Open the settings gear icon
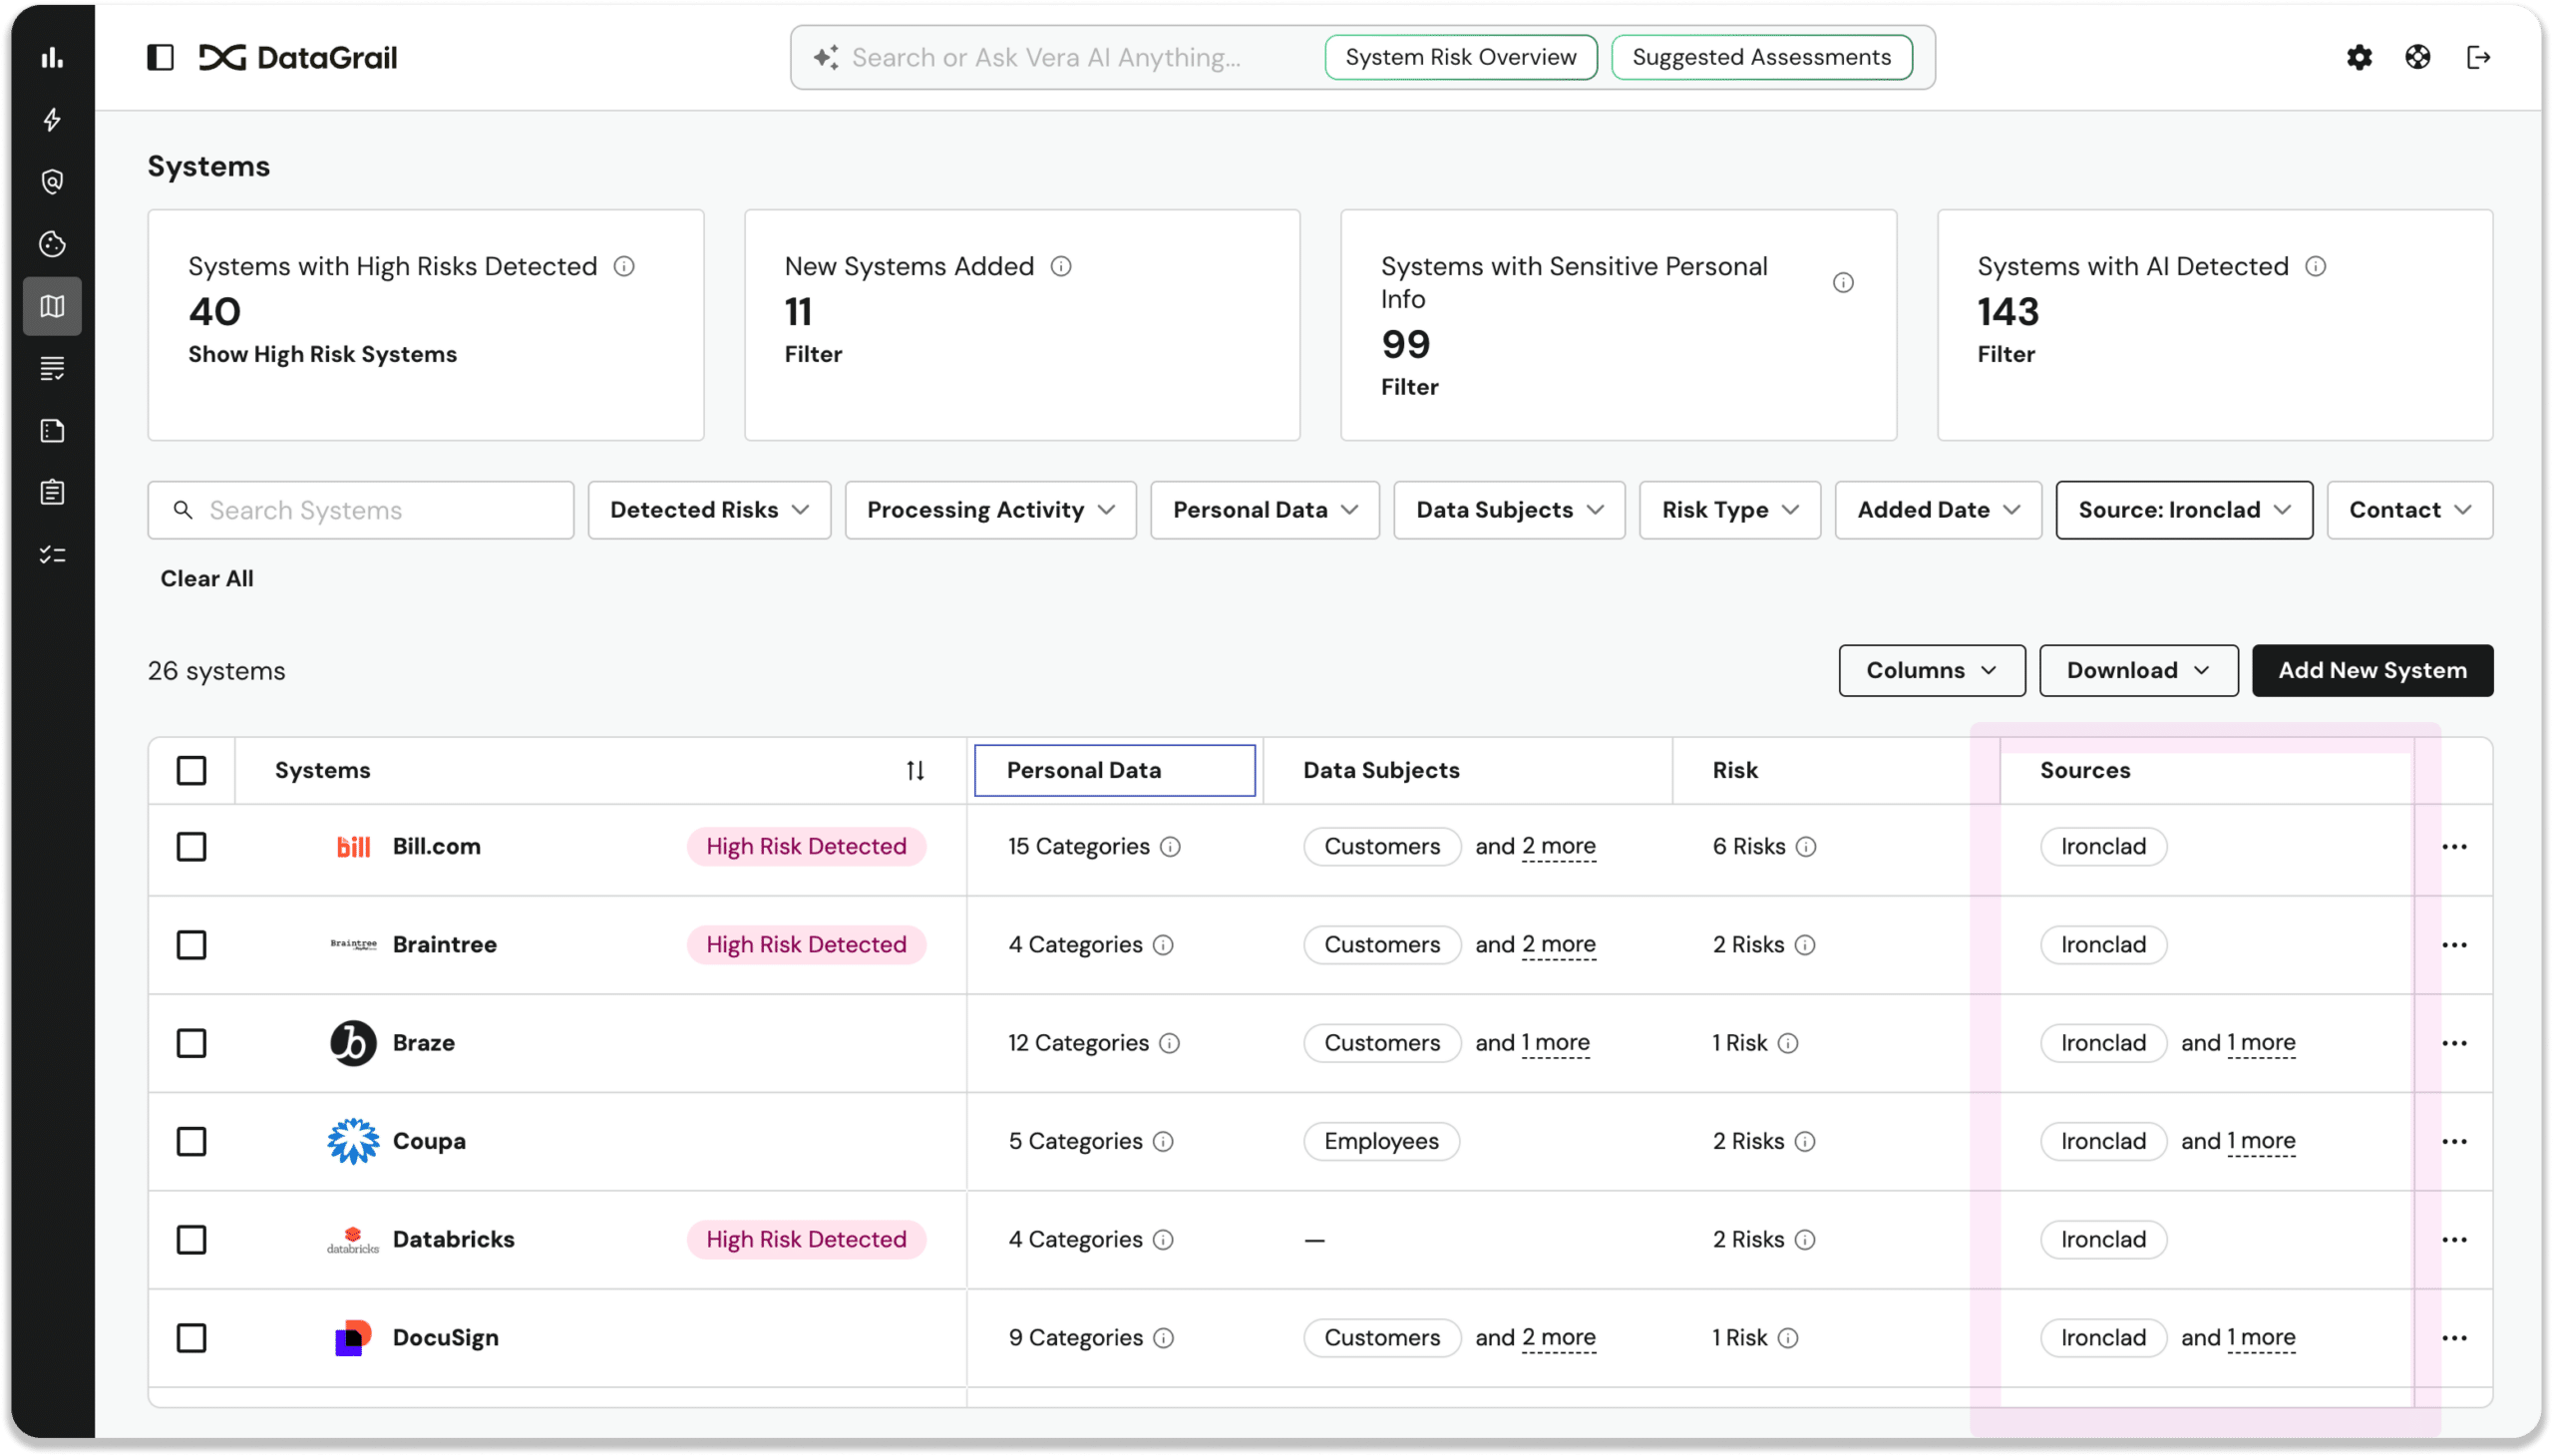Viewport: 2553px width, 1456px height. 2358,58
